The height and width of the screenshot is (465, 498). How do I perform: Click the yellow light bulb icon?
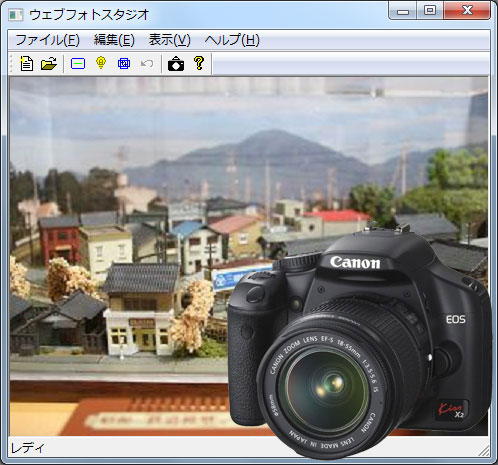point(101,63)
